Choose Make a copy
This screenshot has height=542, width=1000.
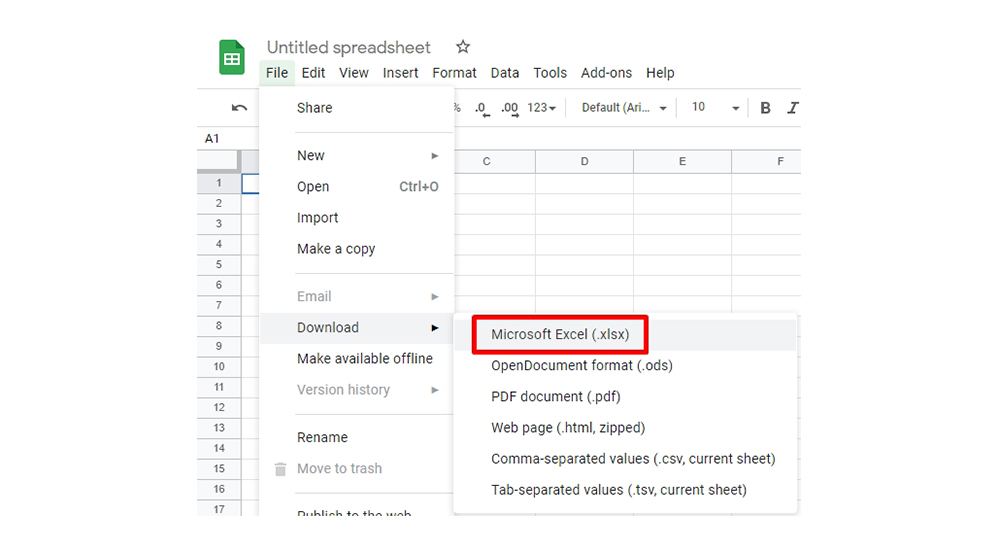point(357,249)
